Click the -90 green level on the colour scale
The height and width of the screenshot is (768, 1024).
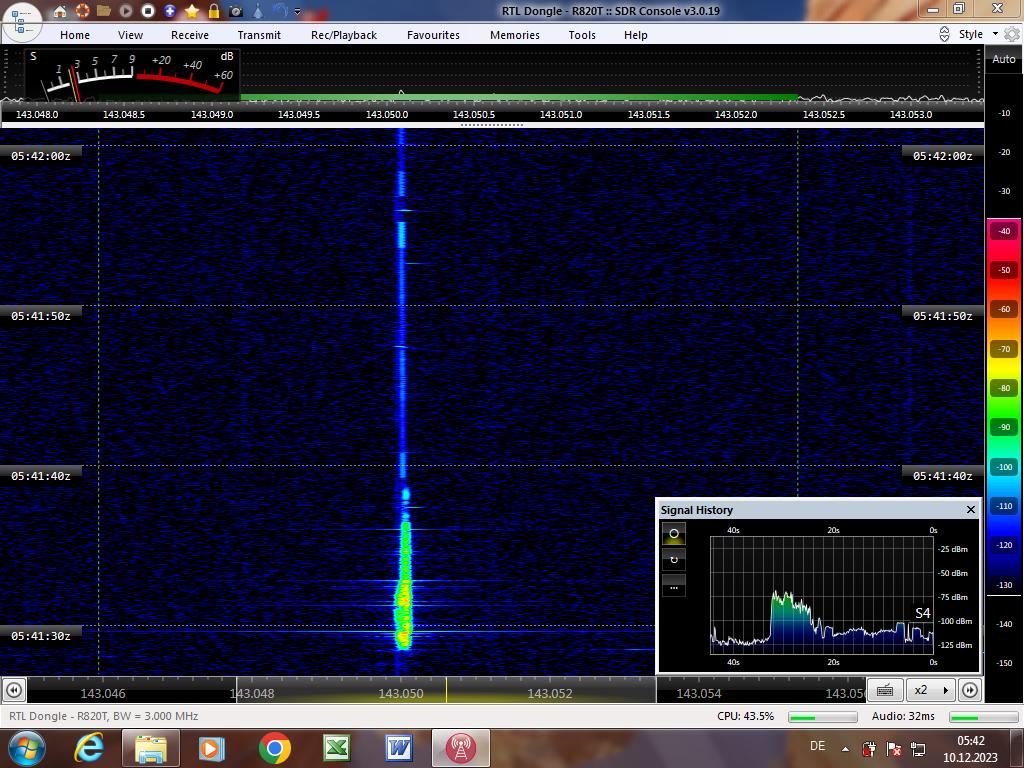tap(1004, 427)
